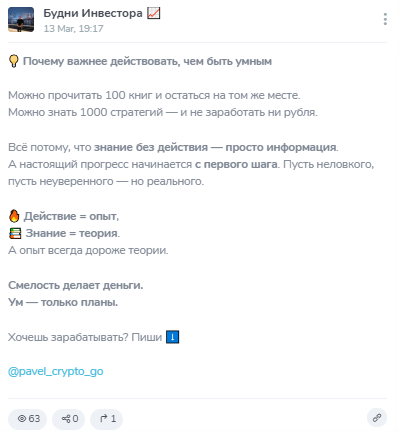Open the Будни Инвестора channel title
This screenshot has width=400, height=435.
click(93, 13)
